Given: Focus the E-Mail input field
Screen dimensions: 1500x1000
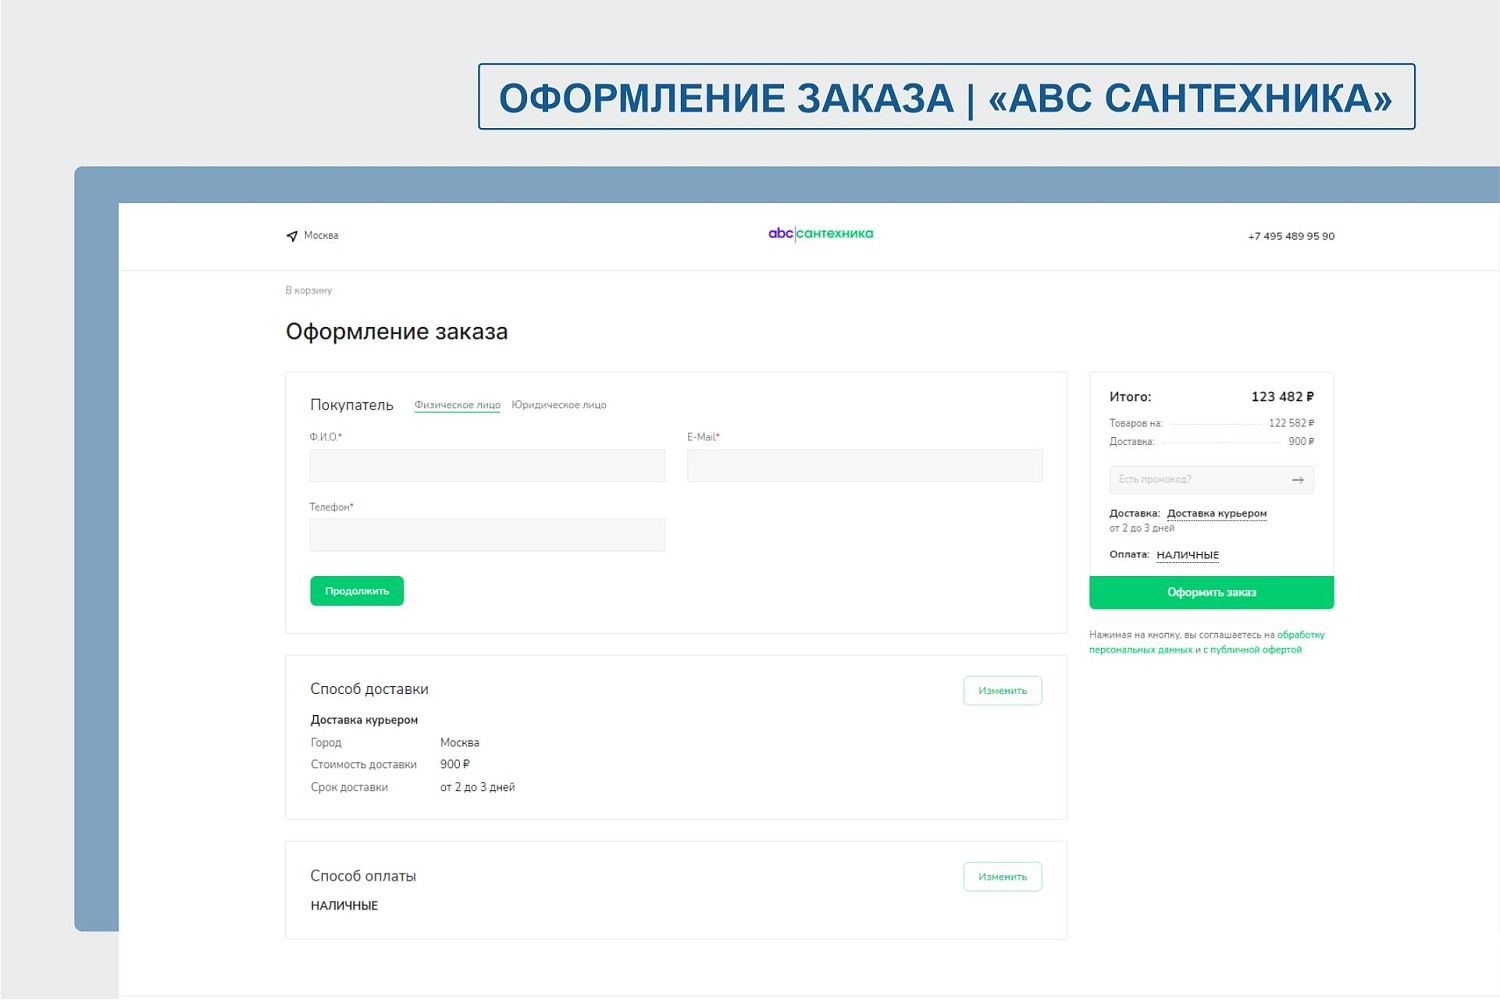Looking at the screenshot, I should (x=865, y=466).
